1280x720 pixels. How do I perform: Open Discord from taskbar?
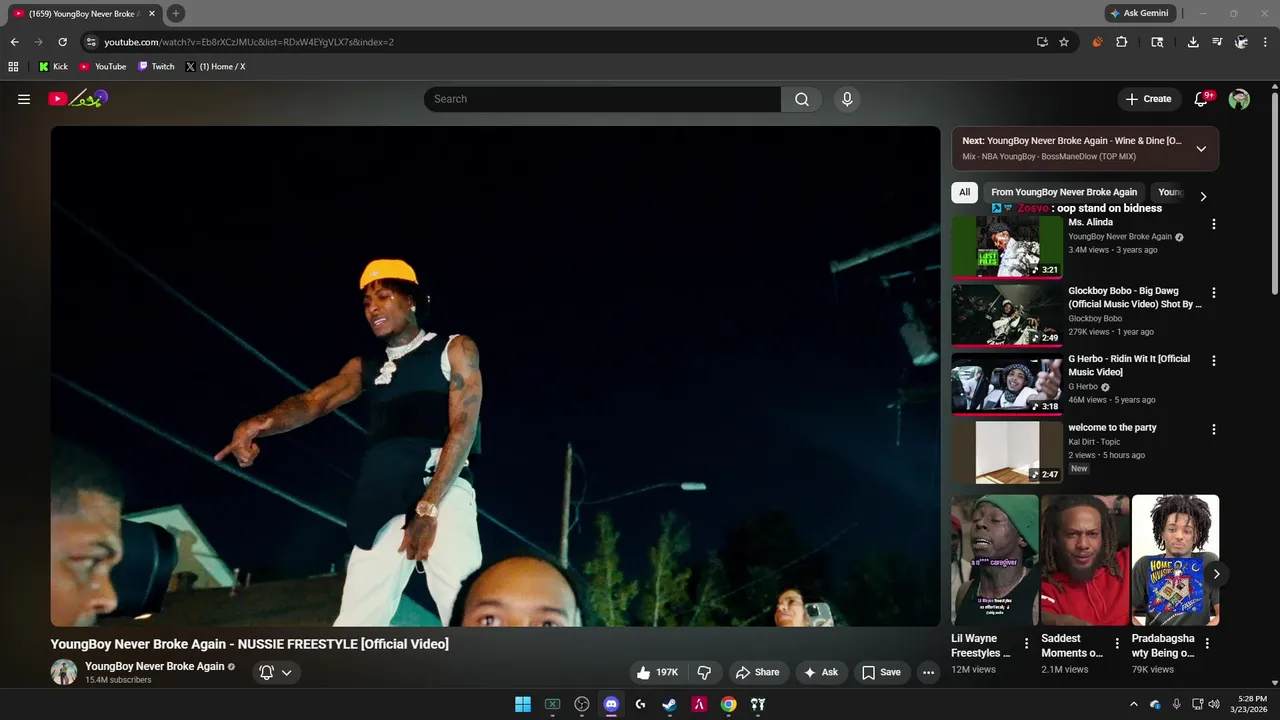(611, 704)
